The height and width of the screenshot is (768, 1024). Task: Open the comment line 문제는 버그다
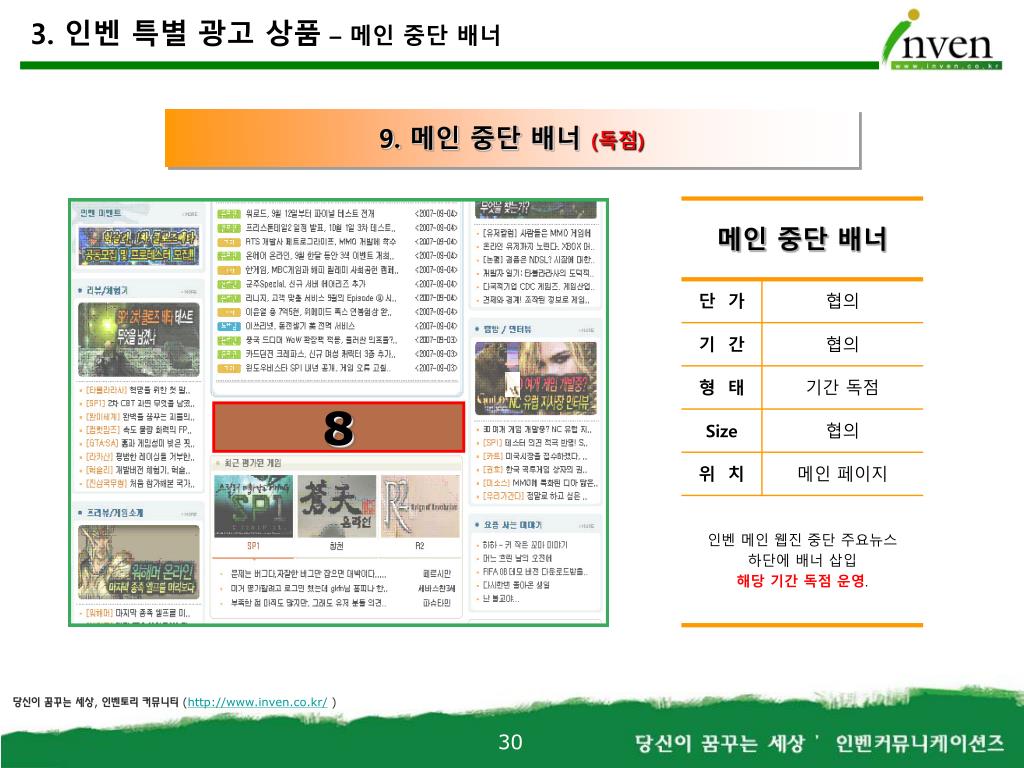pos(308,574)
